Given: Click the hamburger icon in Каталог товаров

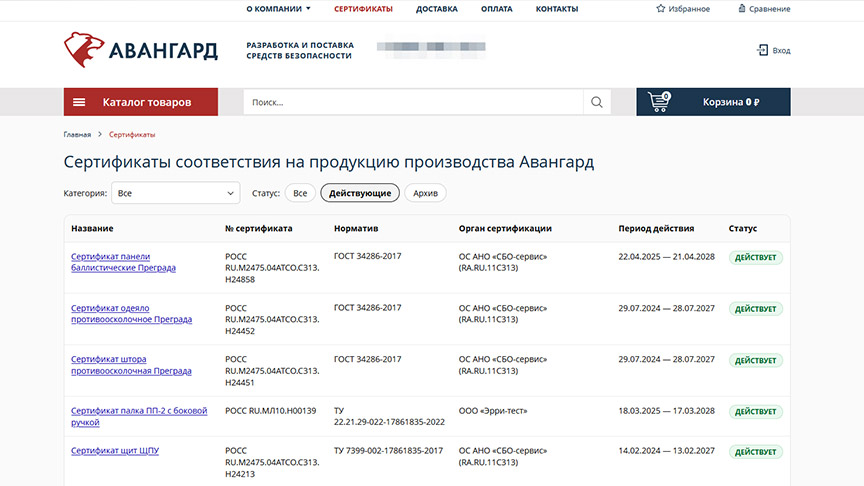Looking at the screenshot, I should tap(79, 102).
